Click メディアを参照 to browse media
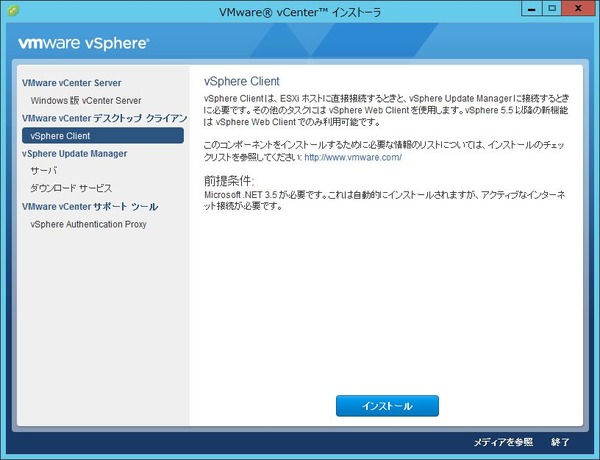Image resolution: width=600 pixels, height=460 pixels. click(x=503, y=442)
